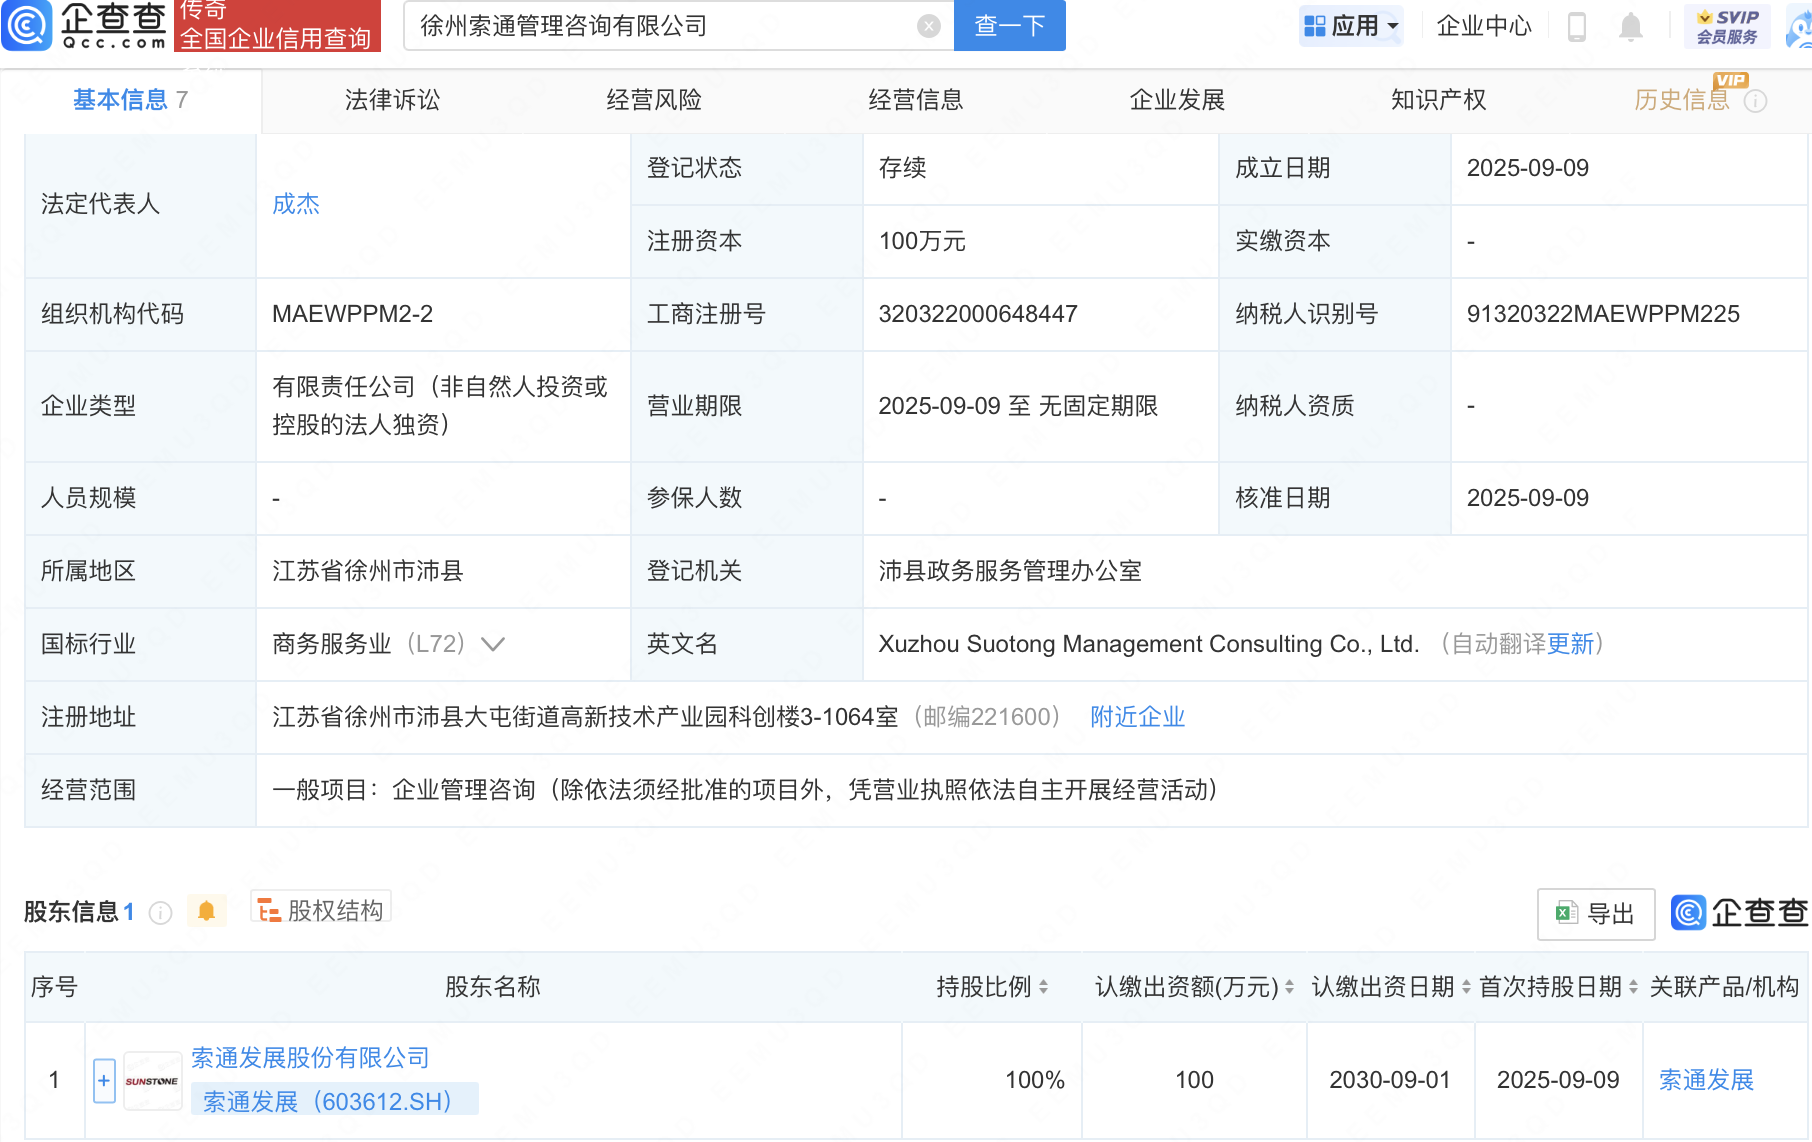
Task: Expand 商务服务业 industry chevron
Action: tap(493, 644)
